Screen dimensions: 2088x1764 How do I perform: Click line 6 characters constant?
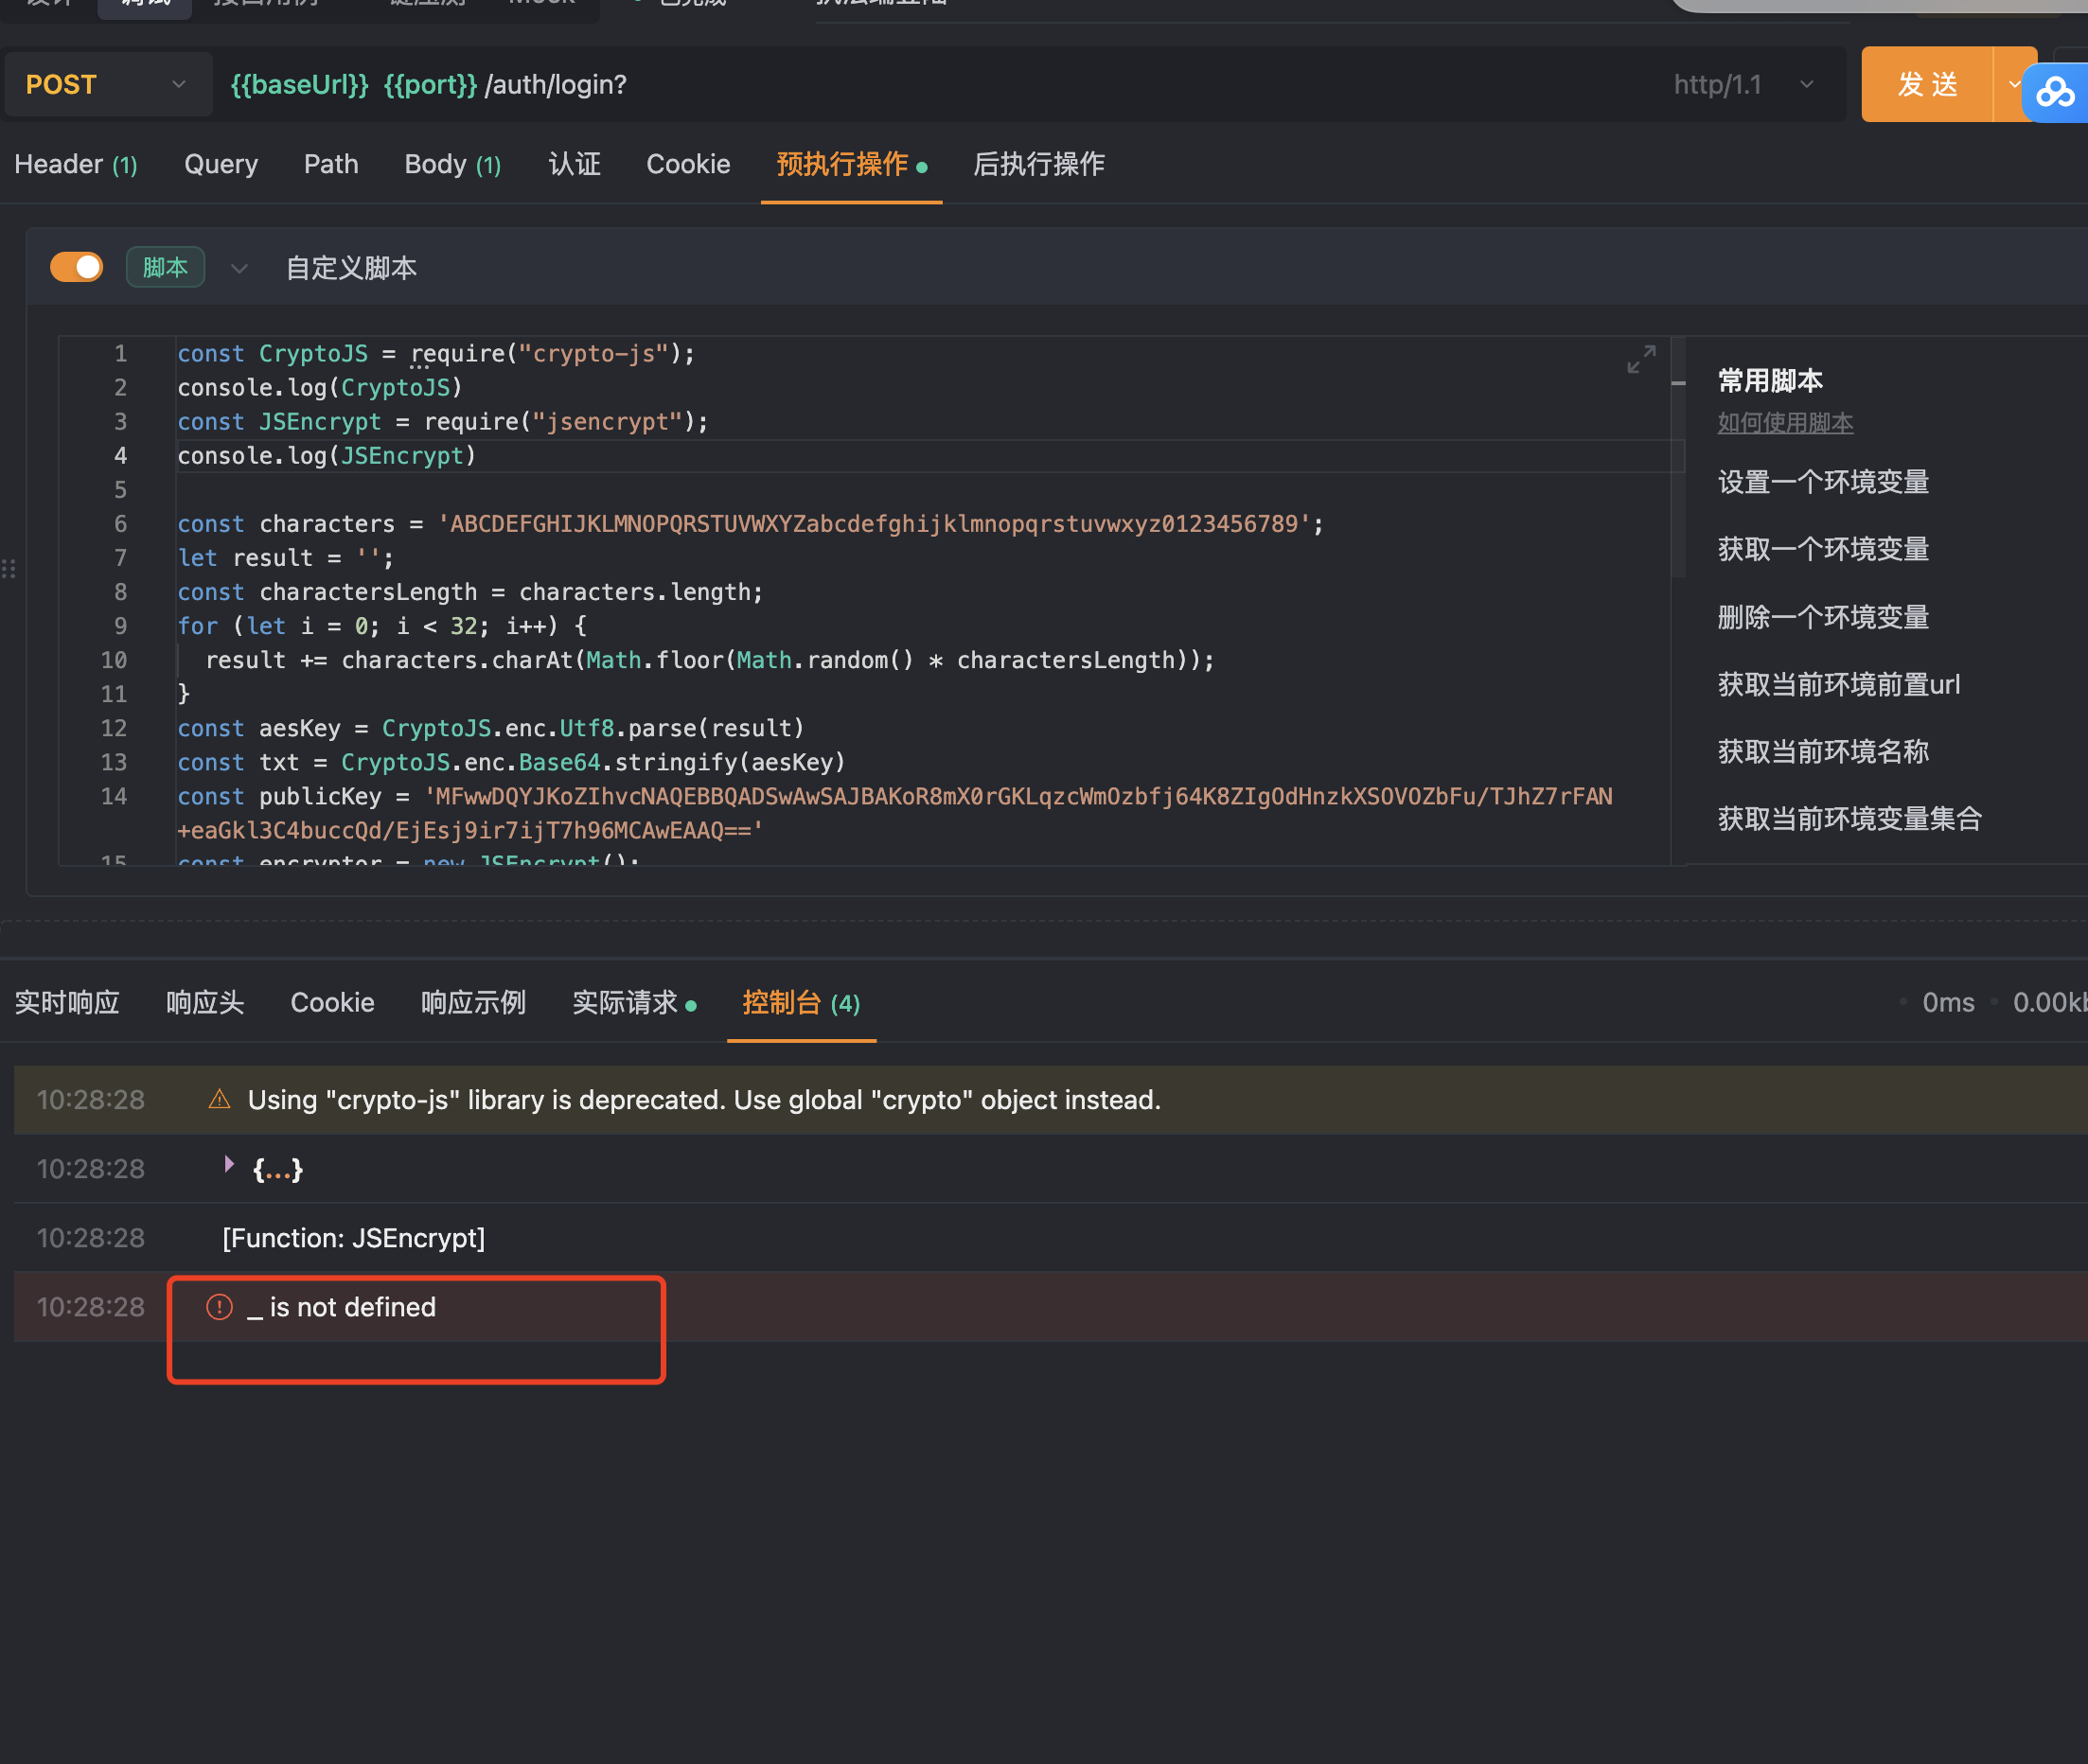(750, 524)
